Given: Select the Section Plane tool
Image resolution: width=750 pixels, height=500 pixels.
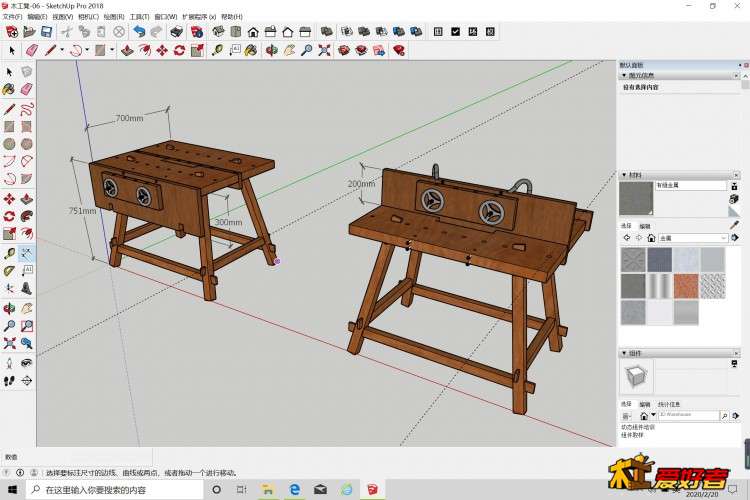Looking at the screenshot, I should coord(26,381).
